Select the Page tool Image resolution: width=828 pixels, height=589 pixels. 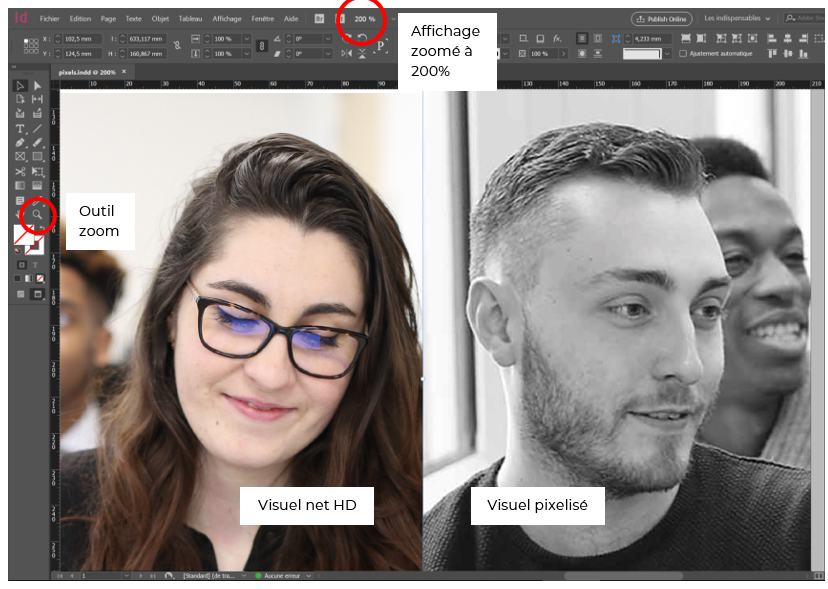click(x=20, y=99)
